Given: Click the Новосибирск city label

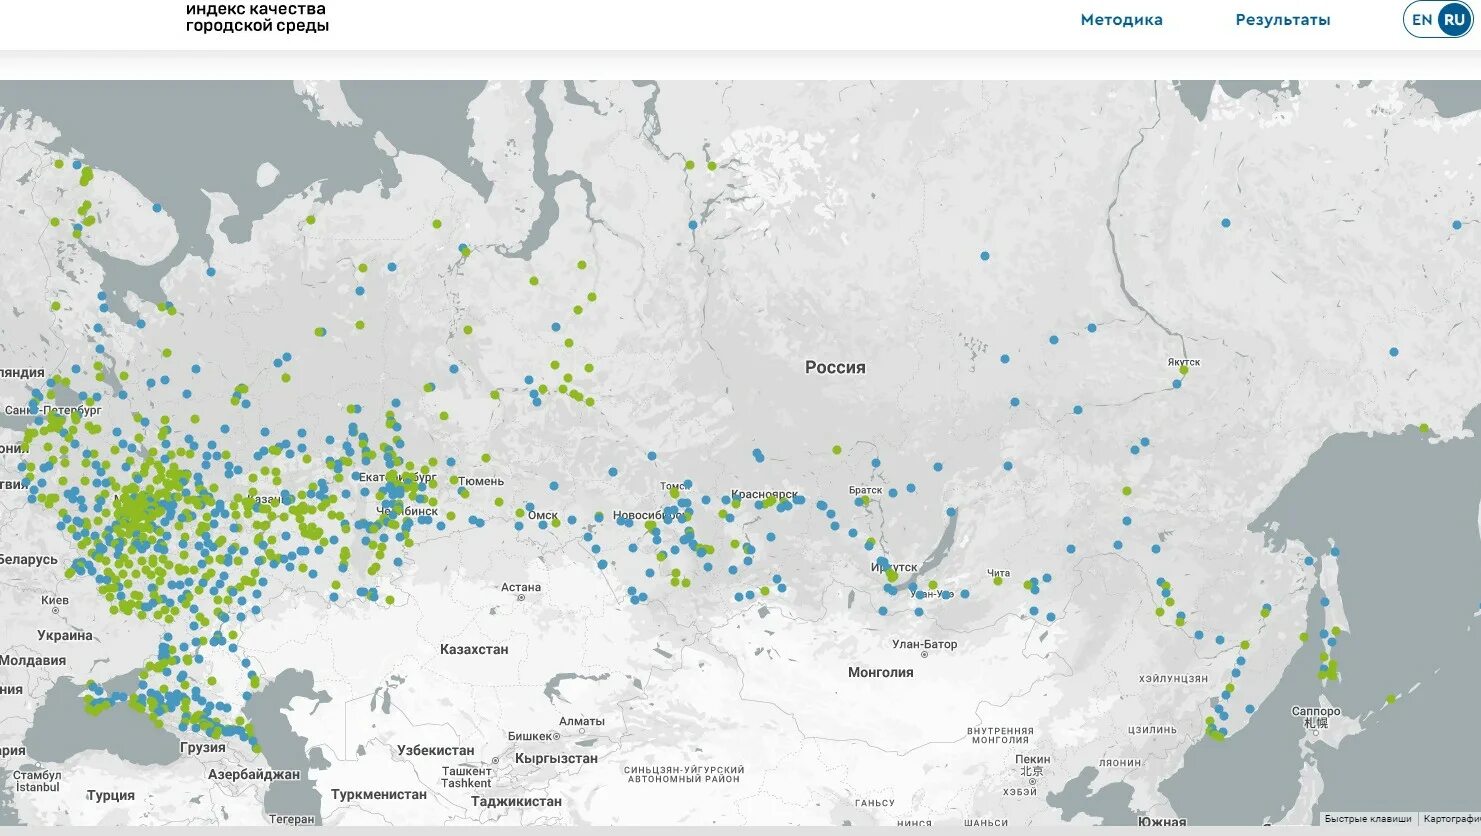Looking at the screenshot, I should 648,516.
